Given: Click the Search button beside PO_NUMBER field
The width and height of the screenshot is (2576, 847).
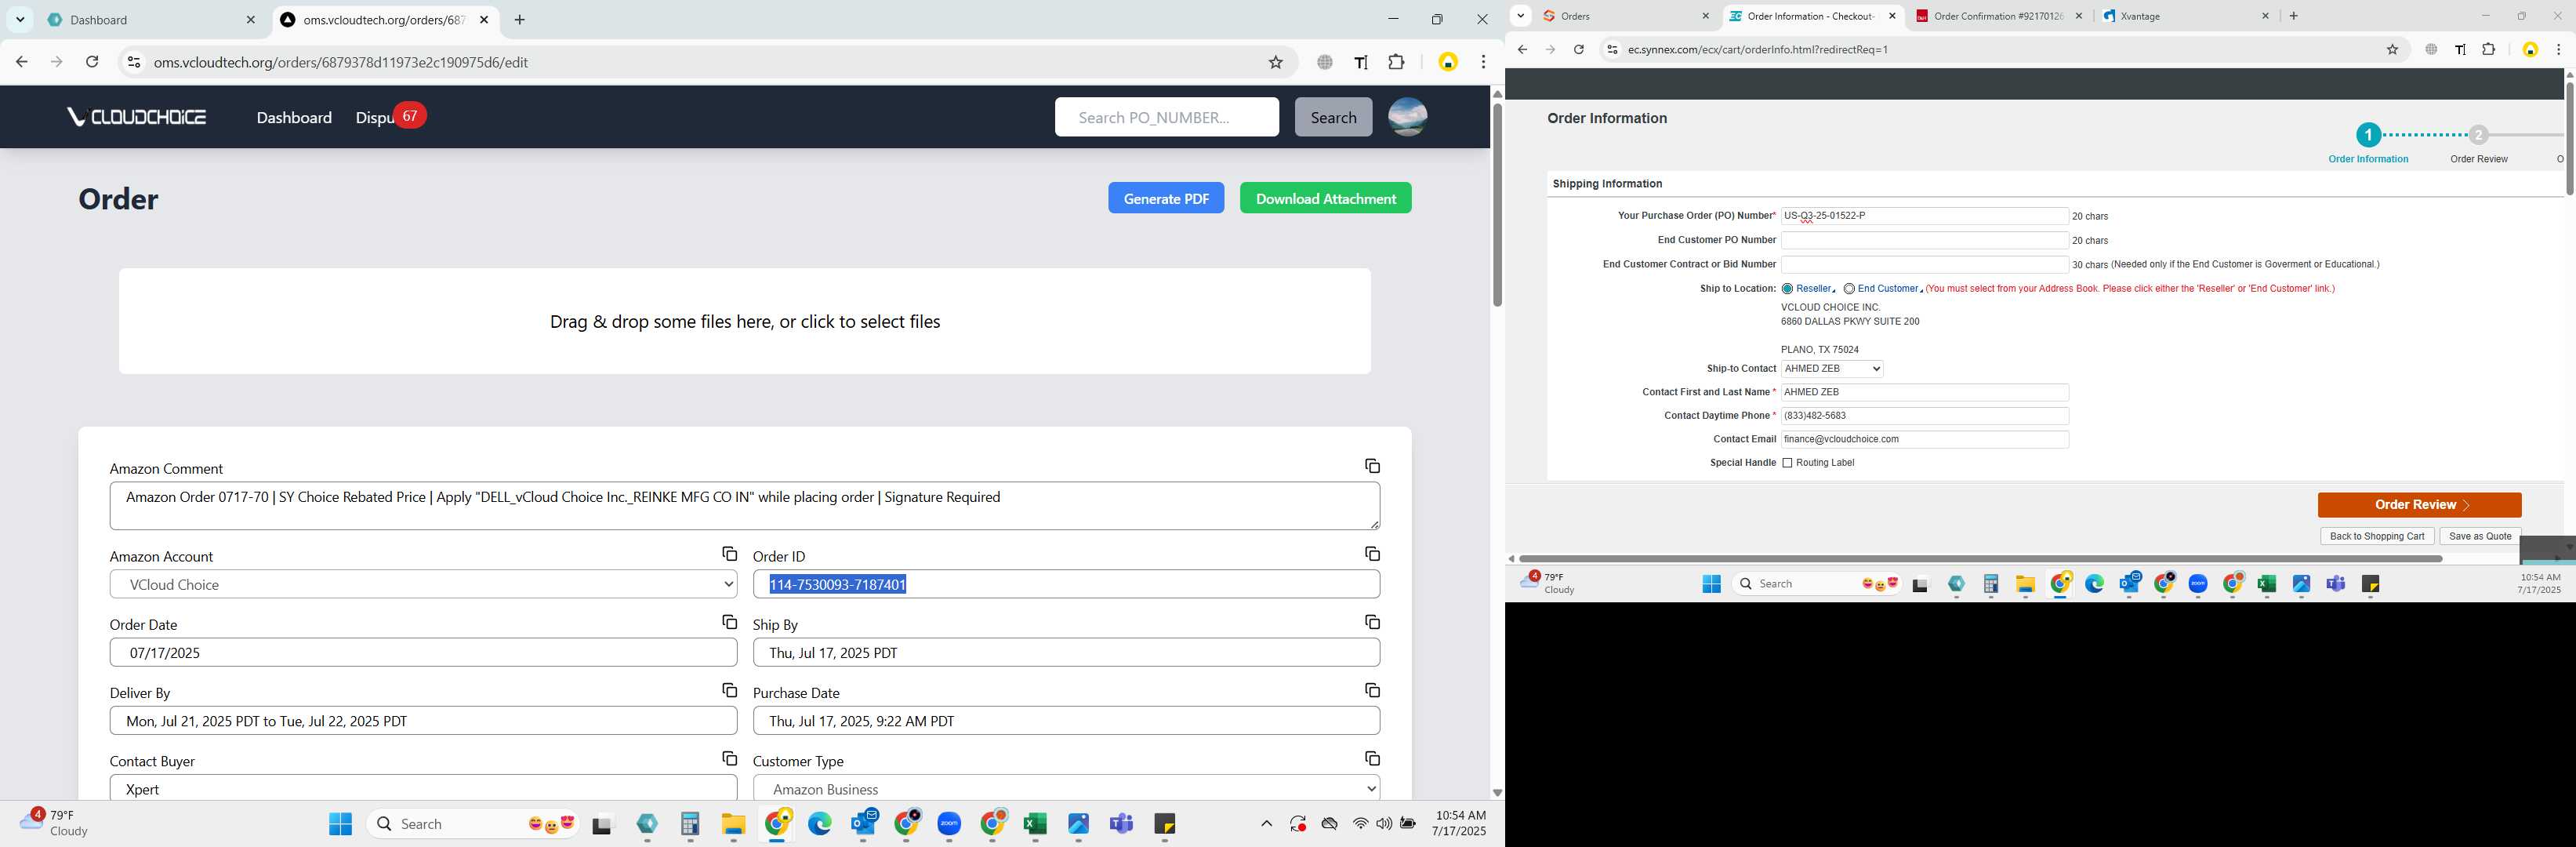Looking at the screenshot, I should [x=1333, y=117].
